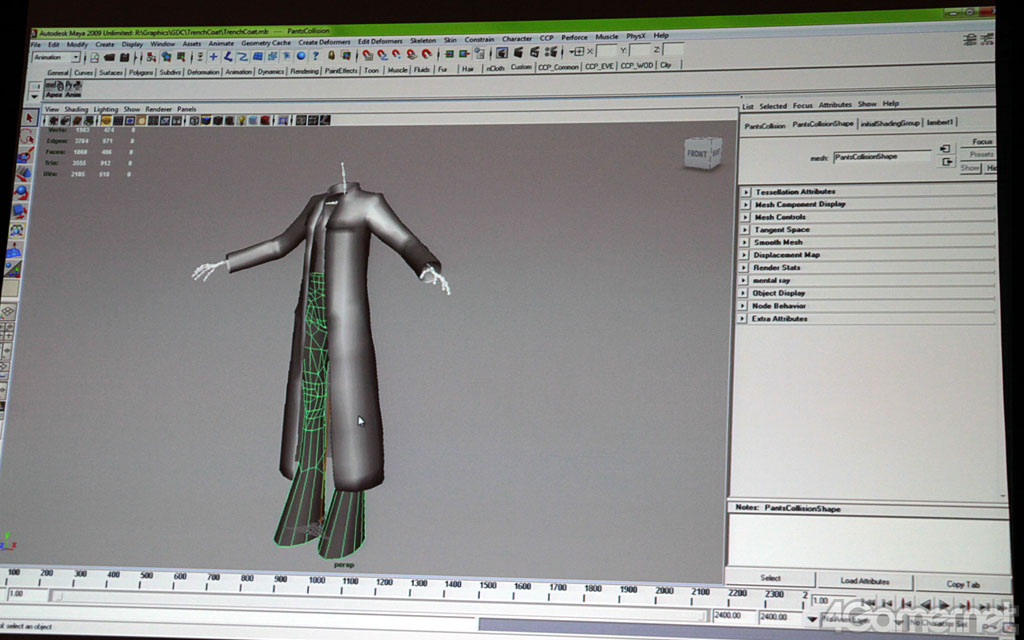Click the Focus button
The height and width of the screenshot is (640, 1024).
pyautogui.click(x=982, y=142)
